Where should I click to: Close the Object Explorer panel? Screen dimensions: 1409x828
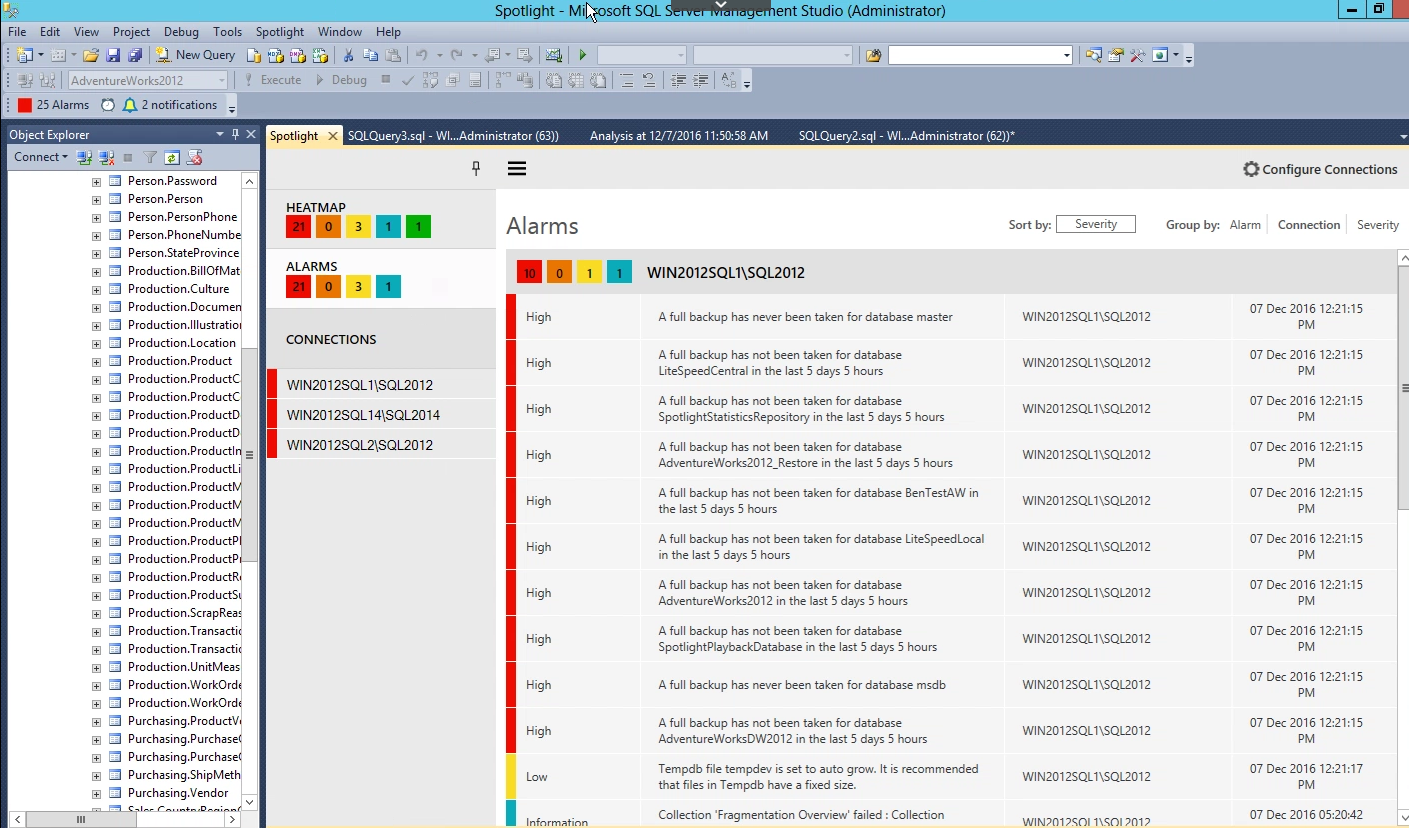click(251, 134)
